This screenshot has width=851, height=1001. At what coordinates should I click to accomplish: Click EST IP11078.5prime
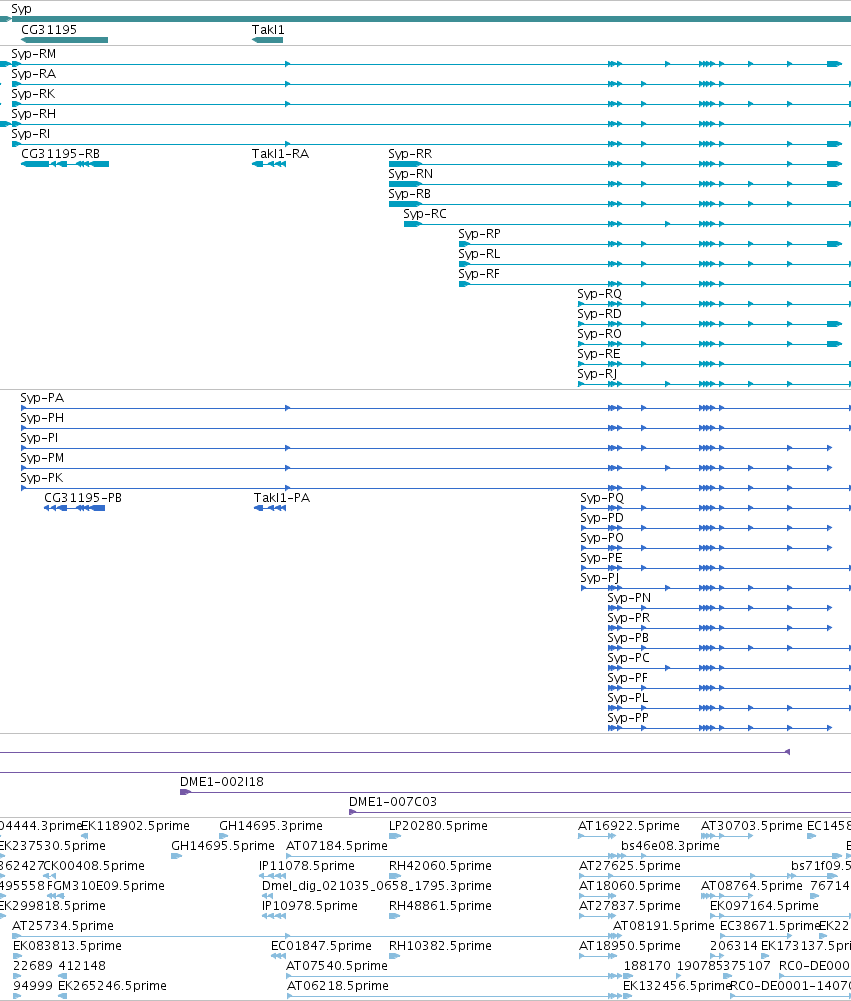306,866
